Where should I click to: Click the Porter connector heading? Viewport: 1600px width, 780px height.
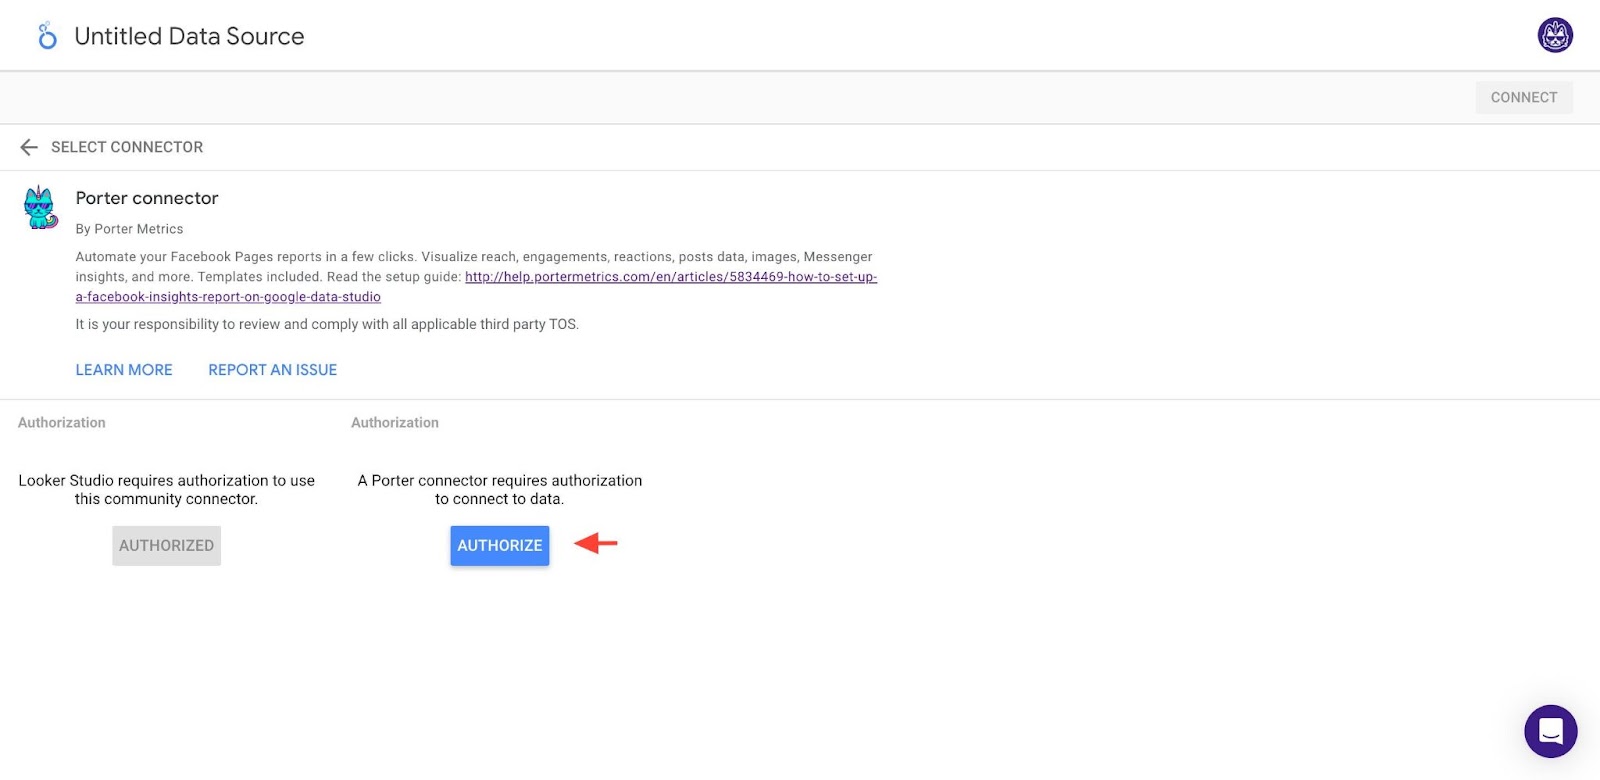coord(147,198)
